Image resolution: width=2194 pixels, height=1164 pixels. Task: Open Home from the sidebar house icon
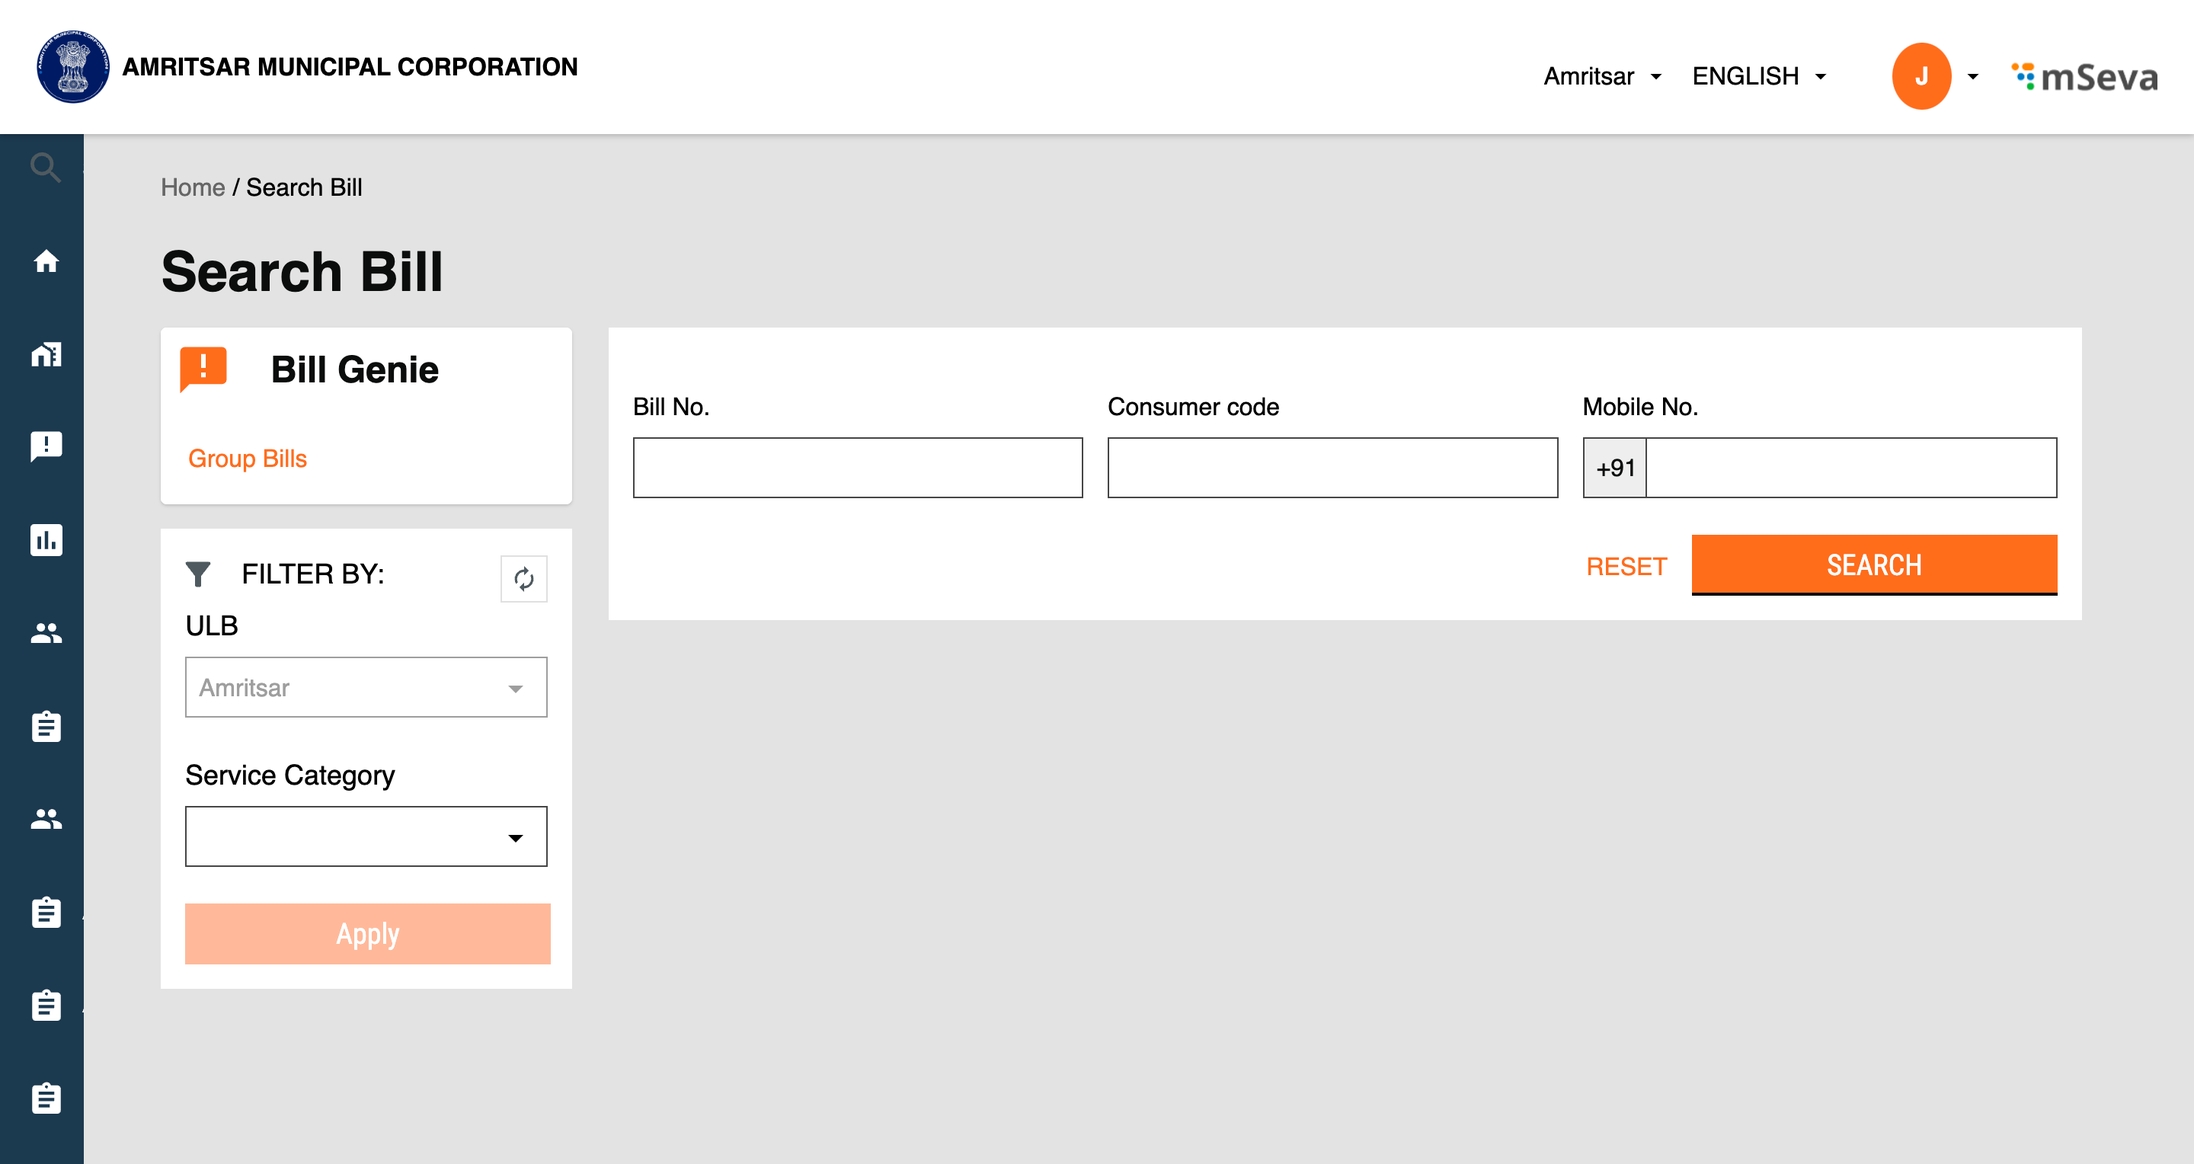[46, 261]
